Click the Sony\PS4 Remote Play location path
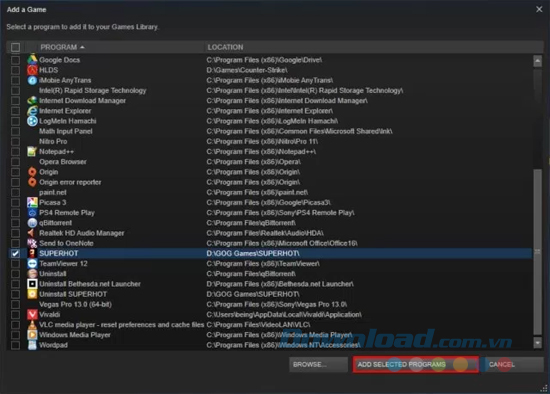Viewport: 550px width, 394px height. click(280, 213)
